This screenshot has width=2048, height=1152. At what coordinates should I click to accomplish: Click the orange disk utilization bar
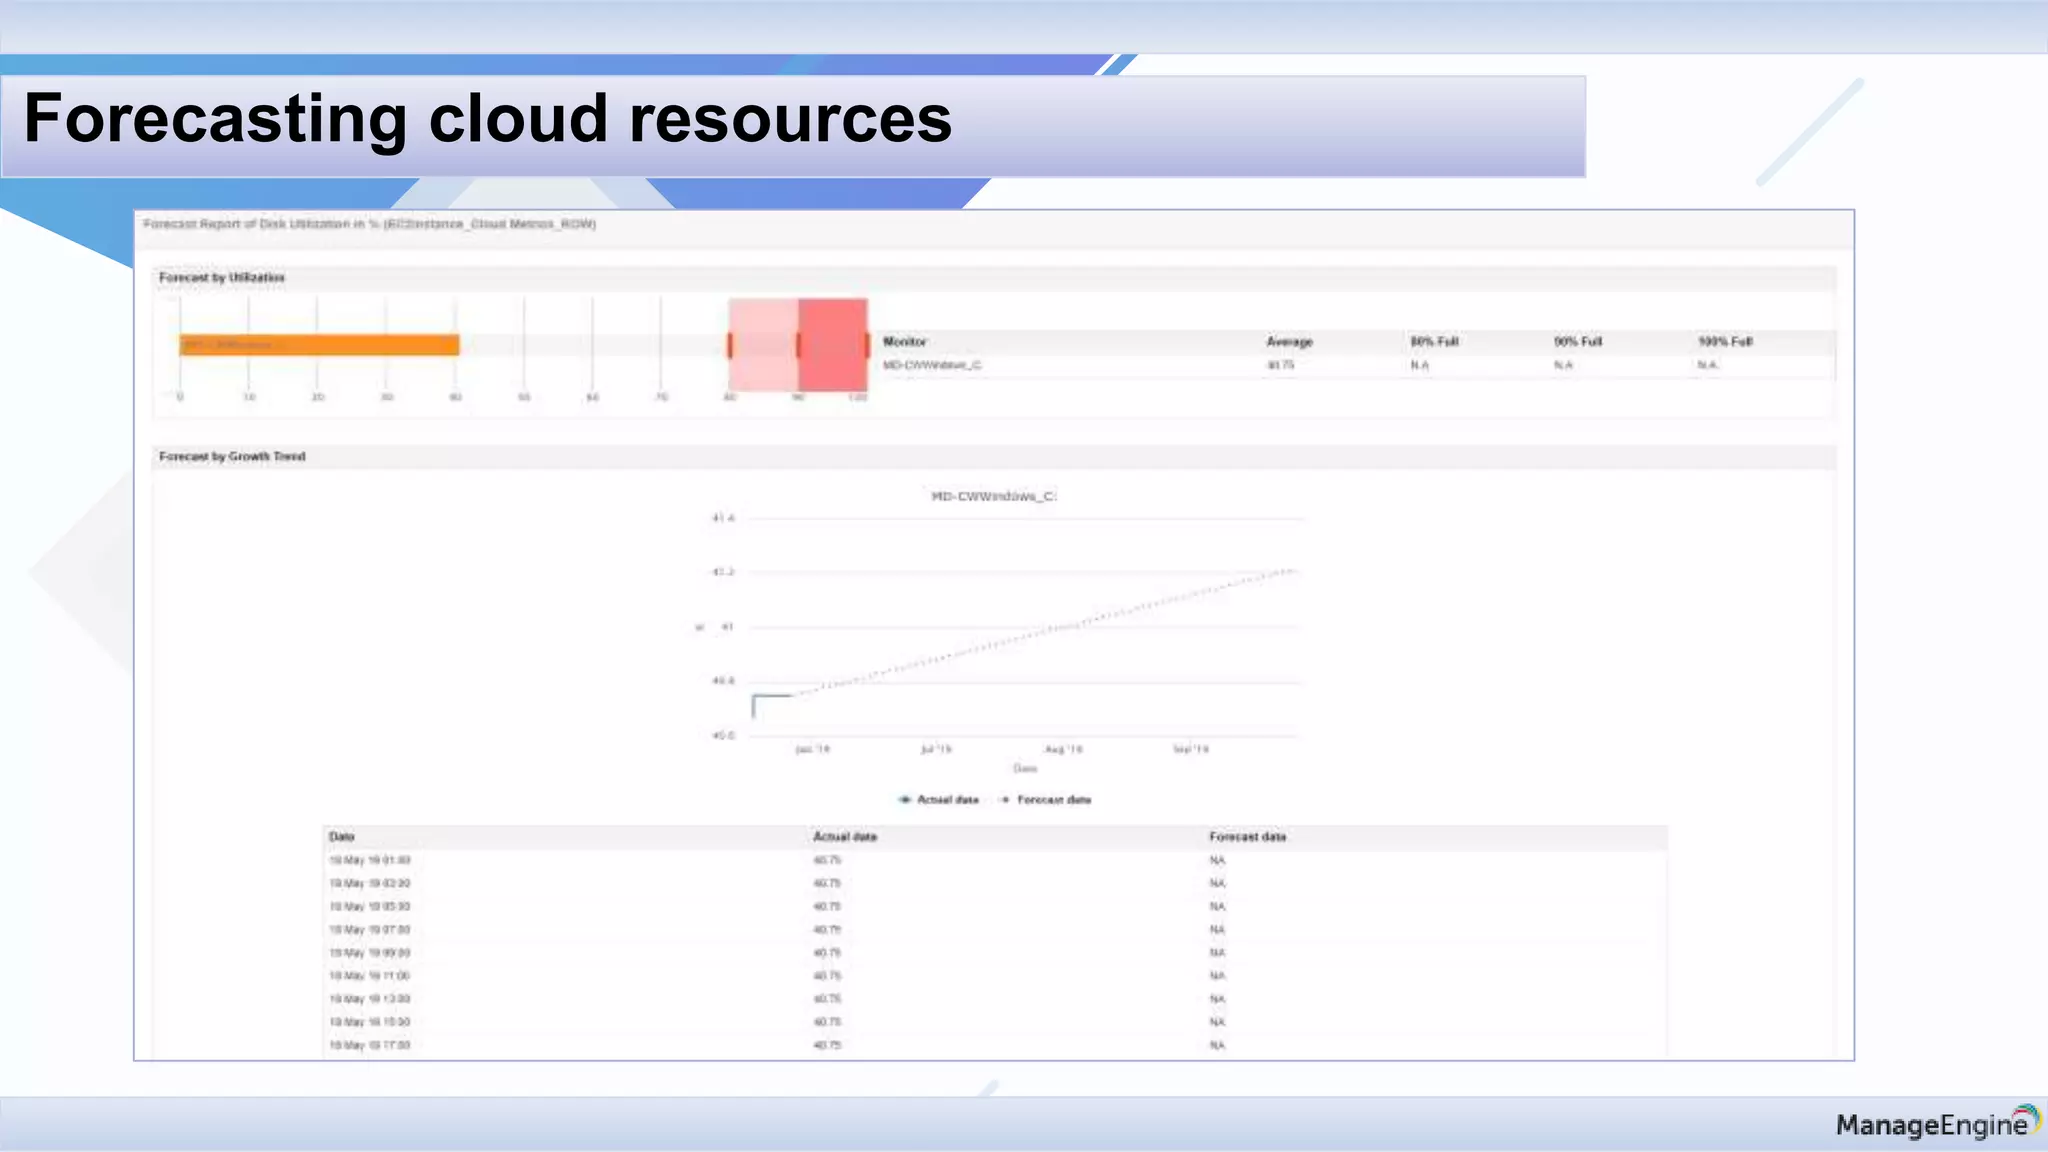click(319, 345)
